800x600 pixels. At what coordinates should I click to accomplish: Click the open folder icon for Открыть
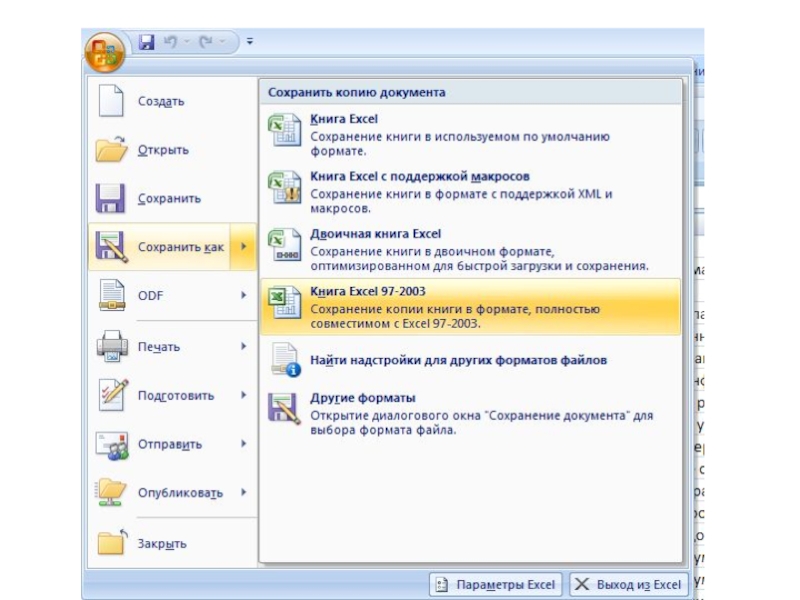[x=111, y=149]
